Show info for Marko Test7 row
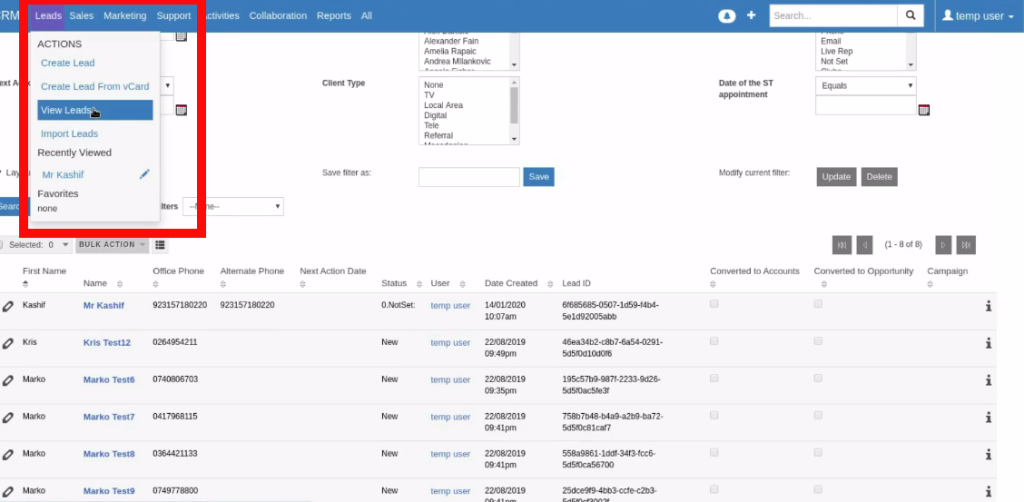This screenshot has width=1024, height=502. click(x=989, y=417)
